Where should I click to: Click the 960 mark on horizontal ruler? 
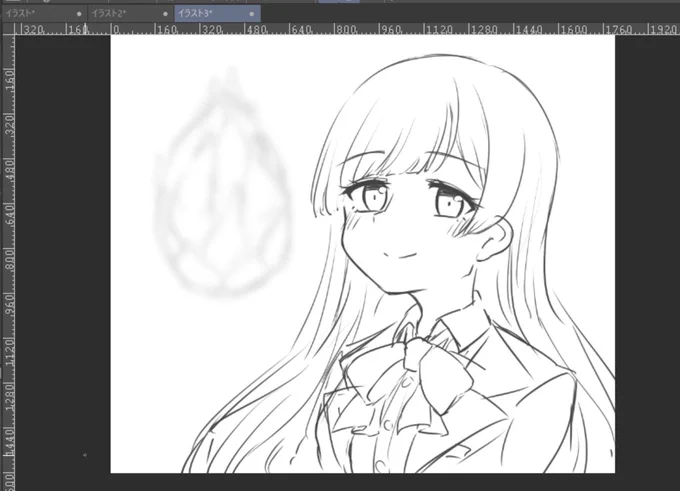coord(392,29)
